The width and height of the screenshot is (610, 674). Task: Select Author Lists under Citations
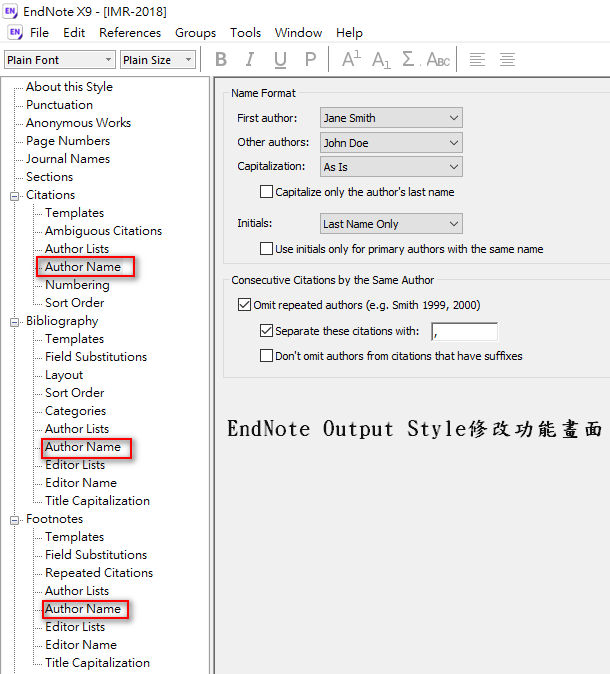[77, 249]
